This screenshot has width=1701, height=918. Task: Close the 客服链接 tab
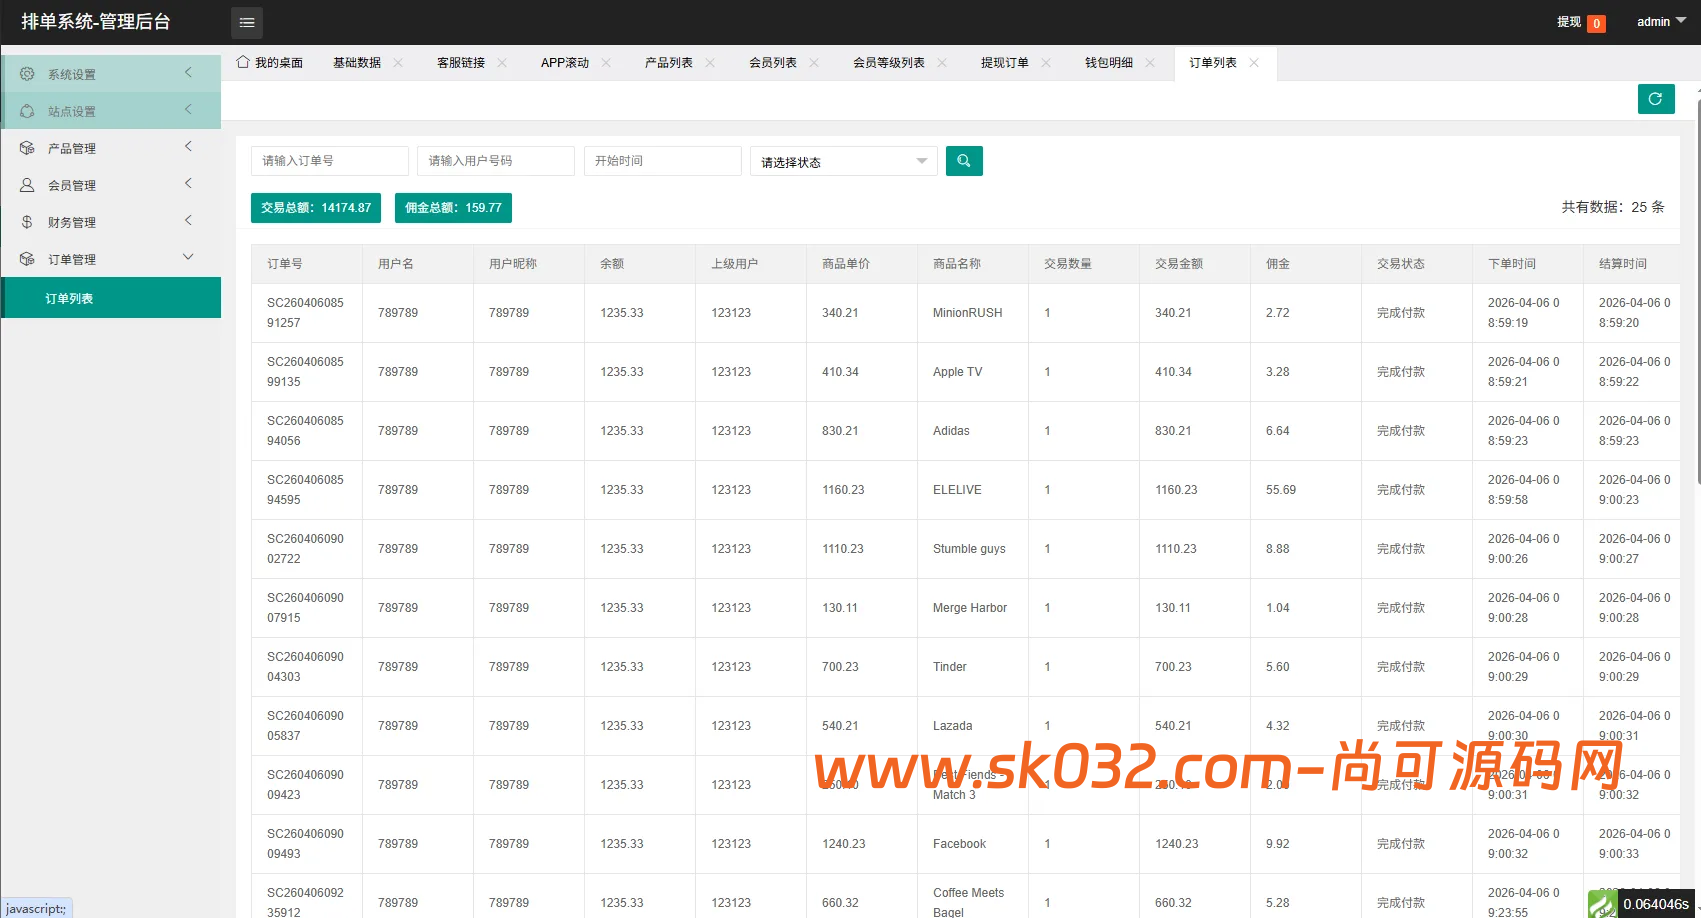[502, 62]
